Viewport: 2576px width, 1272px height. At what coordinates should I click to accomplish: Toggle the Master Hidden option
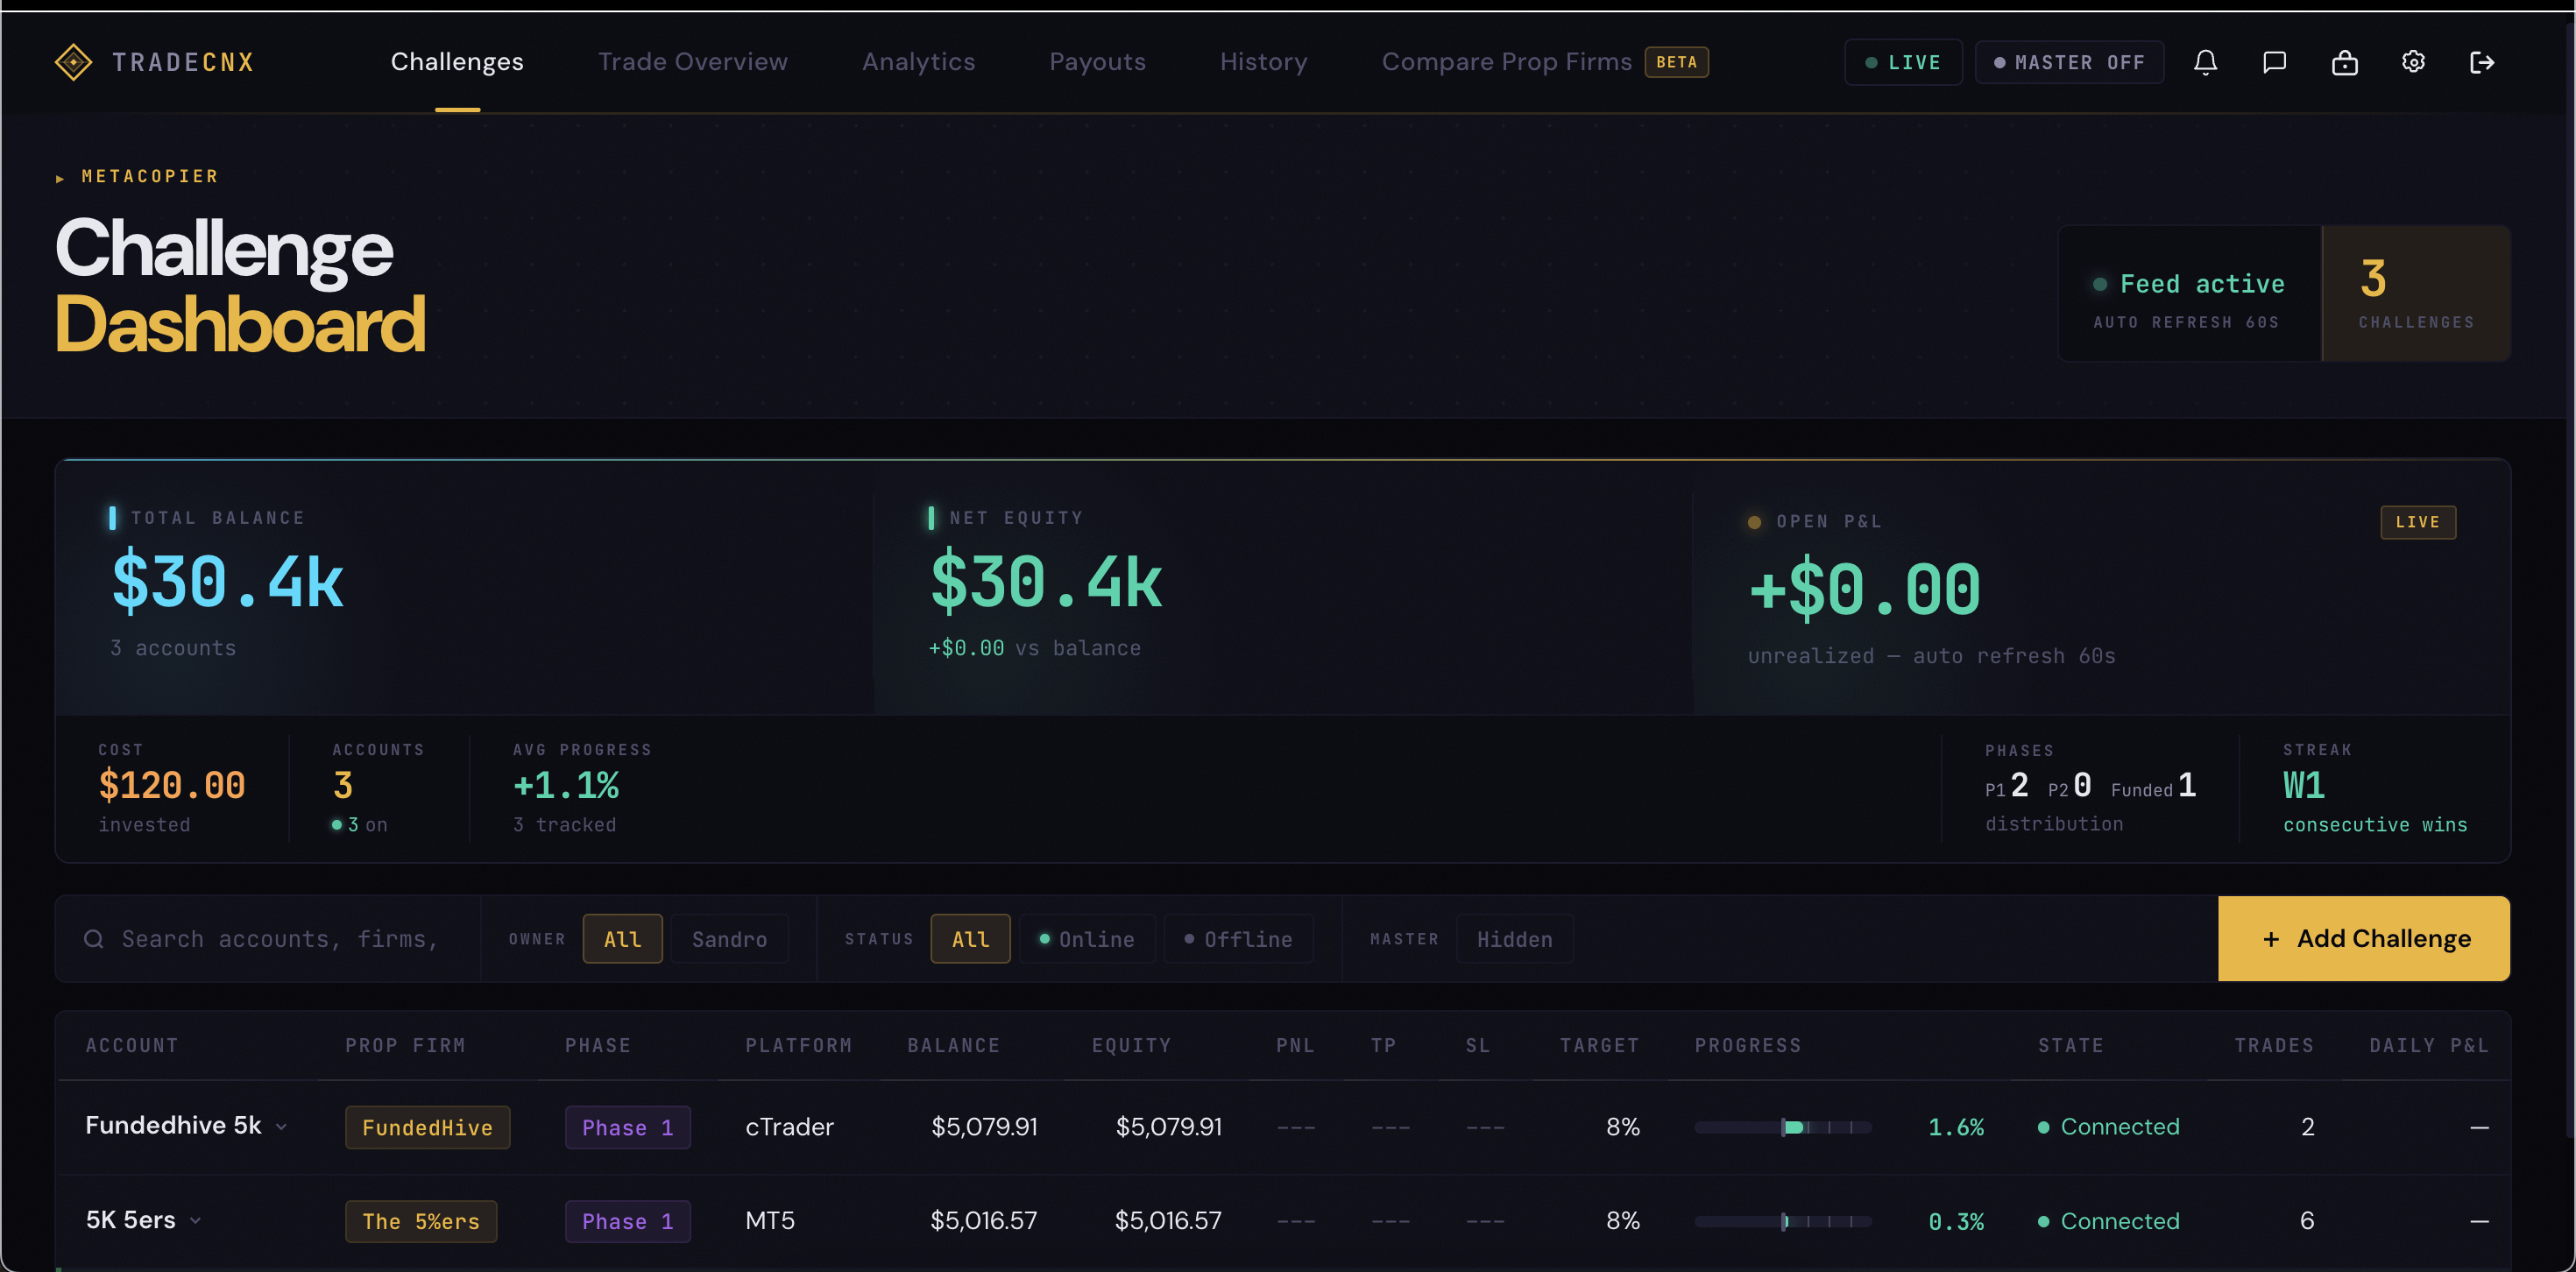coord(1514,939)
